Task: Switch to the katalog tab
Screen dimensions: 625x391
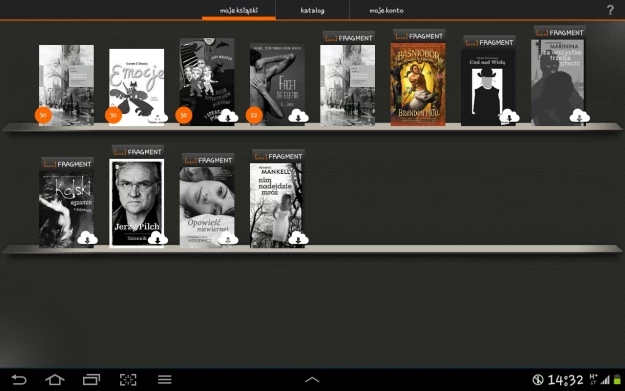Action: click(x=312, y=10)
